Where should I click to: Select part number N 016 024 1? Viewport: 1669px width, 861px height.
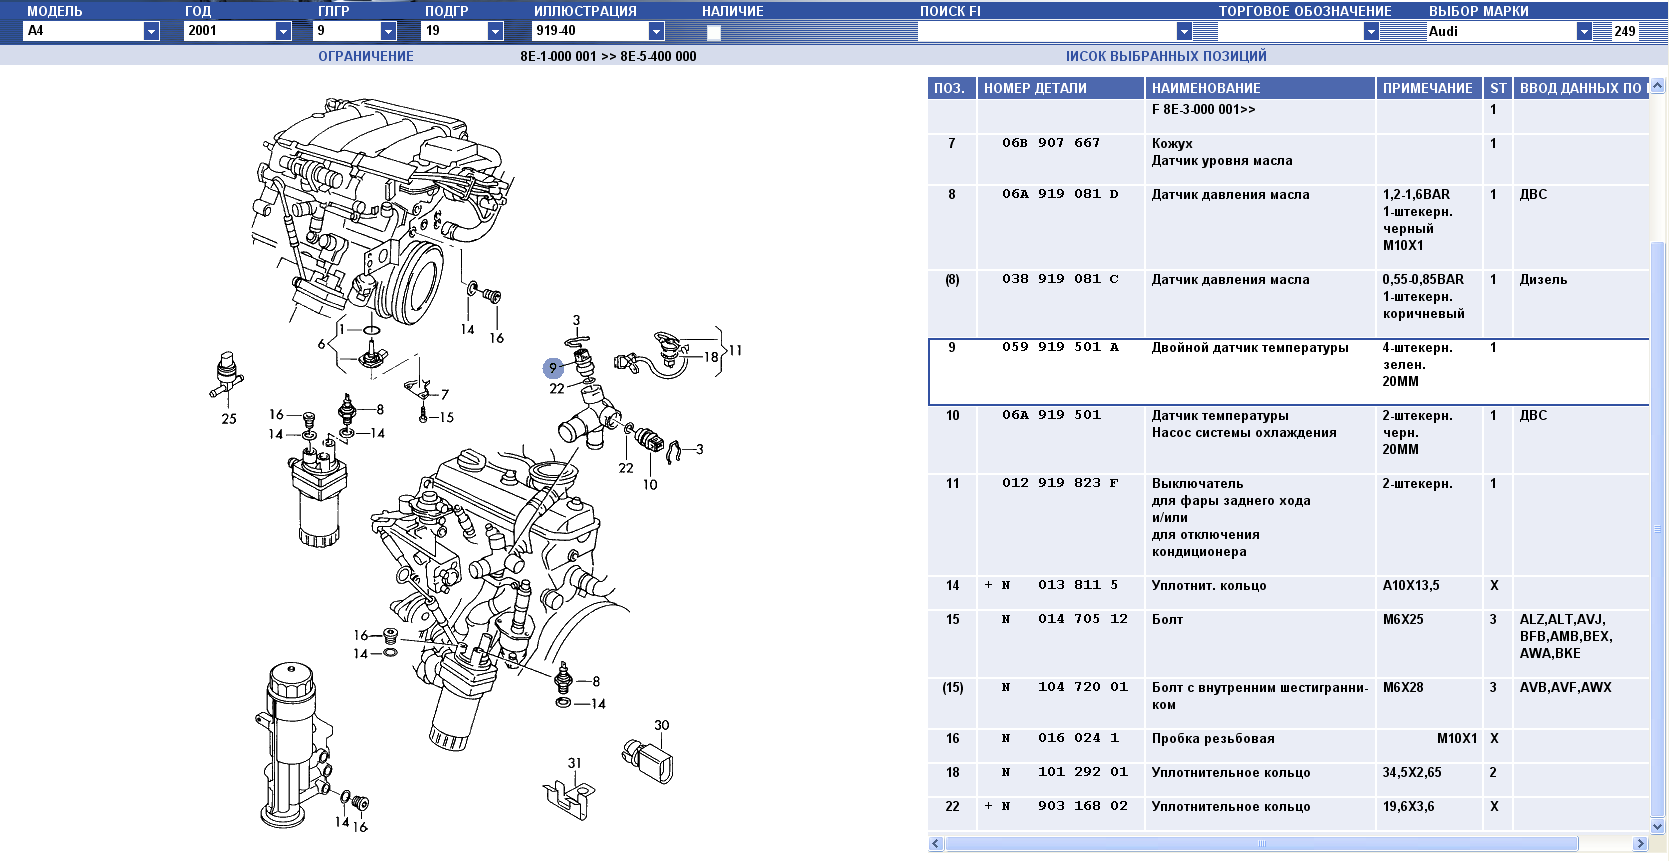point(1060,738)
